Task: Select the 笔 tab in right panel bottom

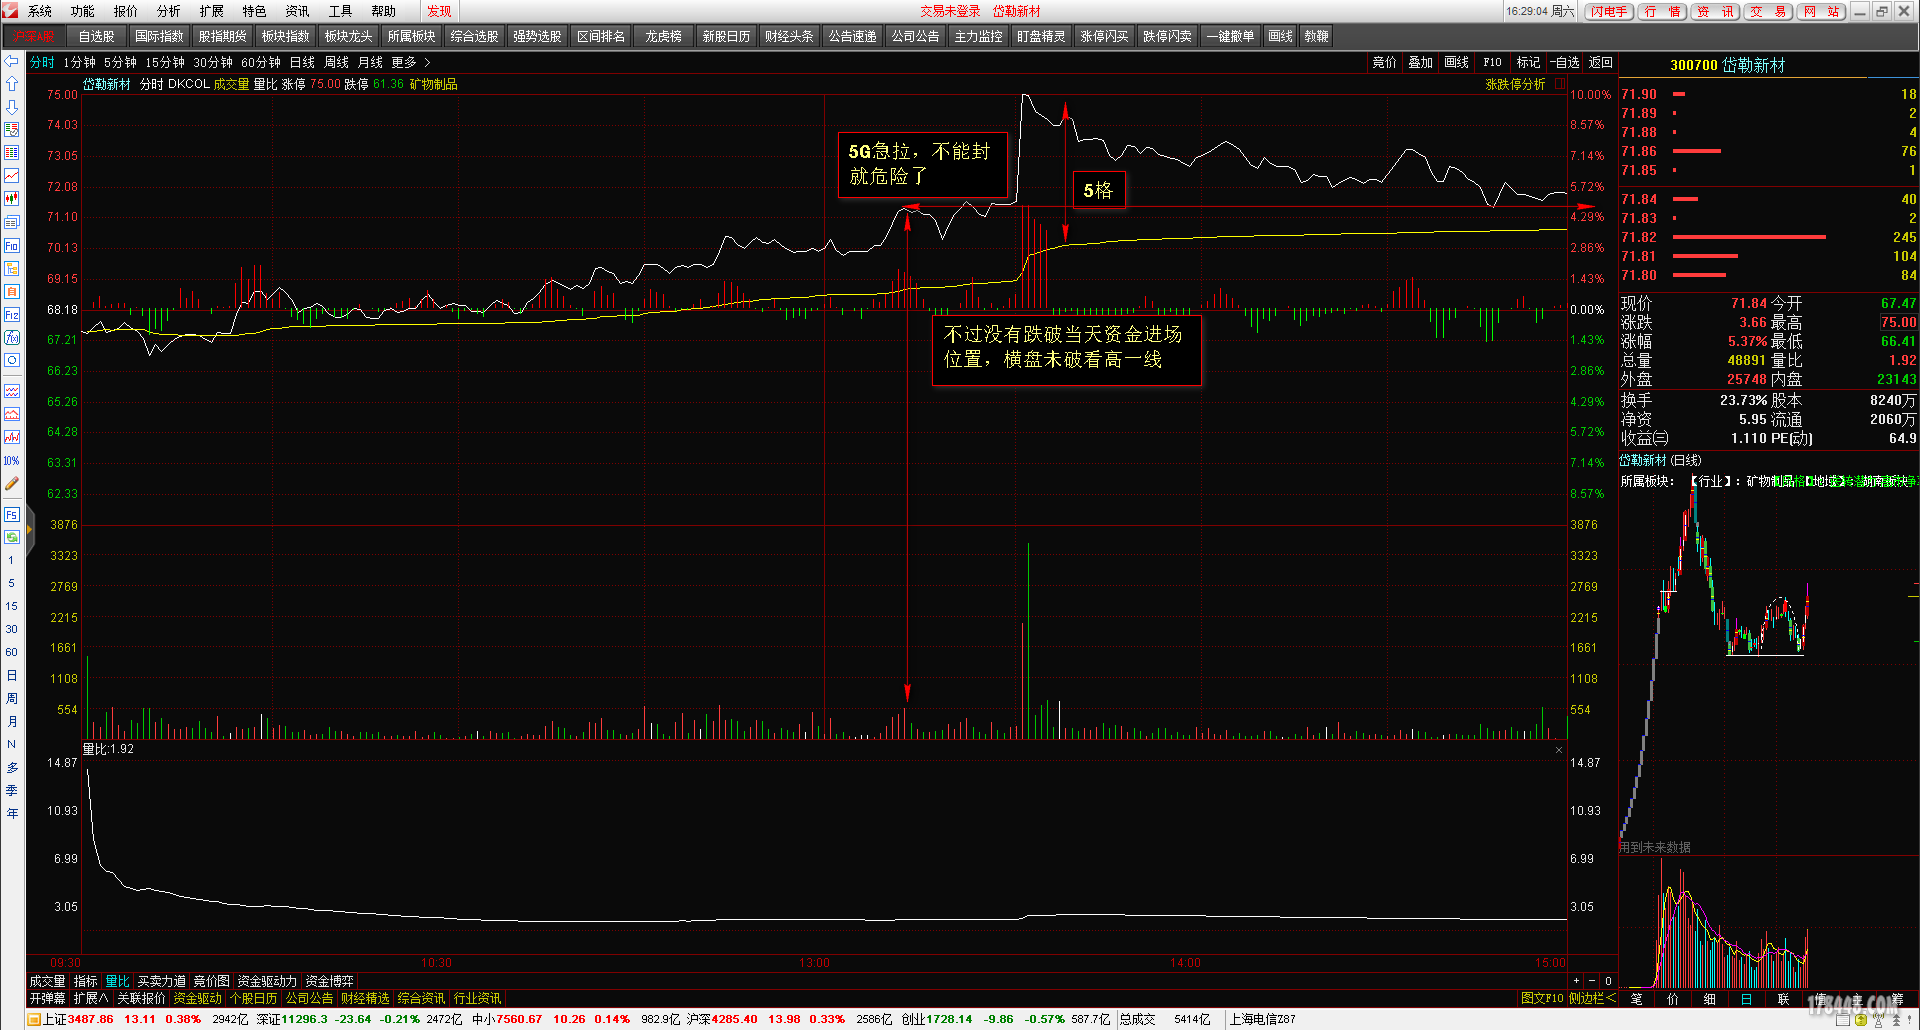Action: pyautogui.click(x=1637, y=999)
